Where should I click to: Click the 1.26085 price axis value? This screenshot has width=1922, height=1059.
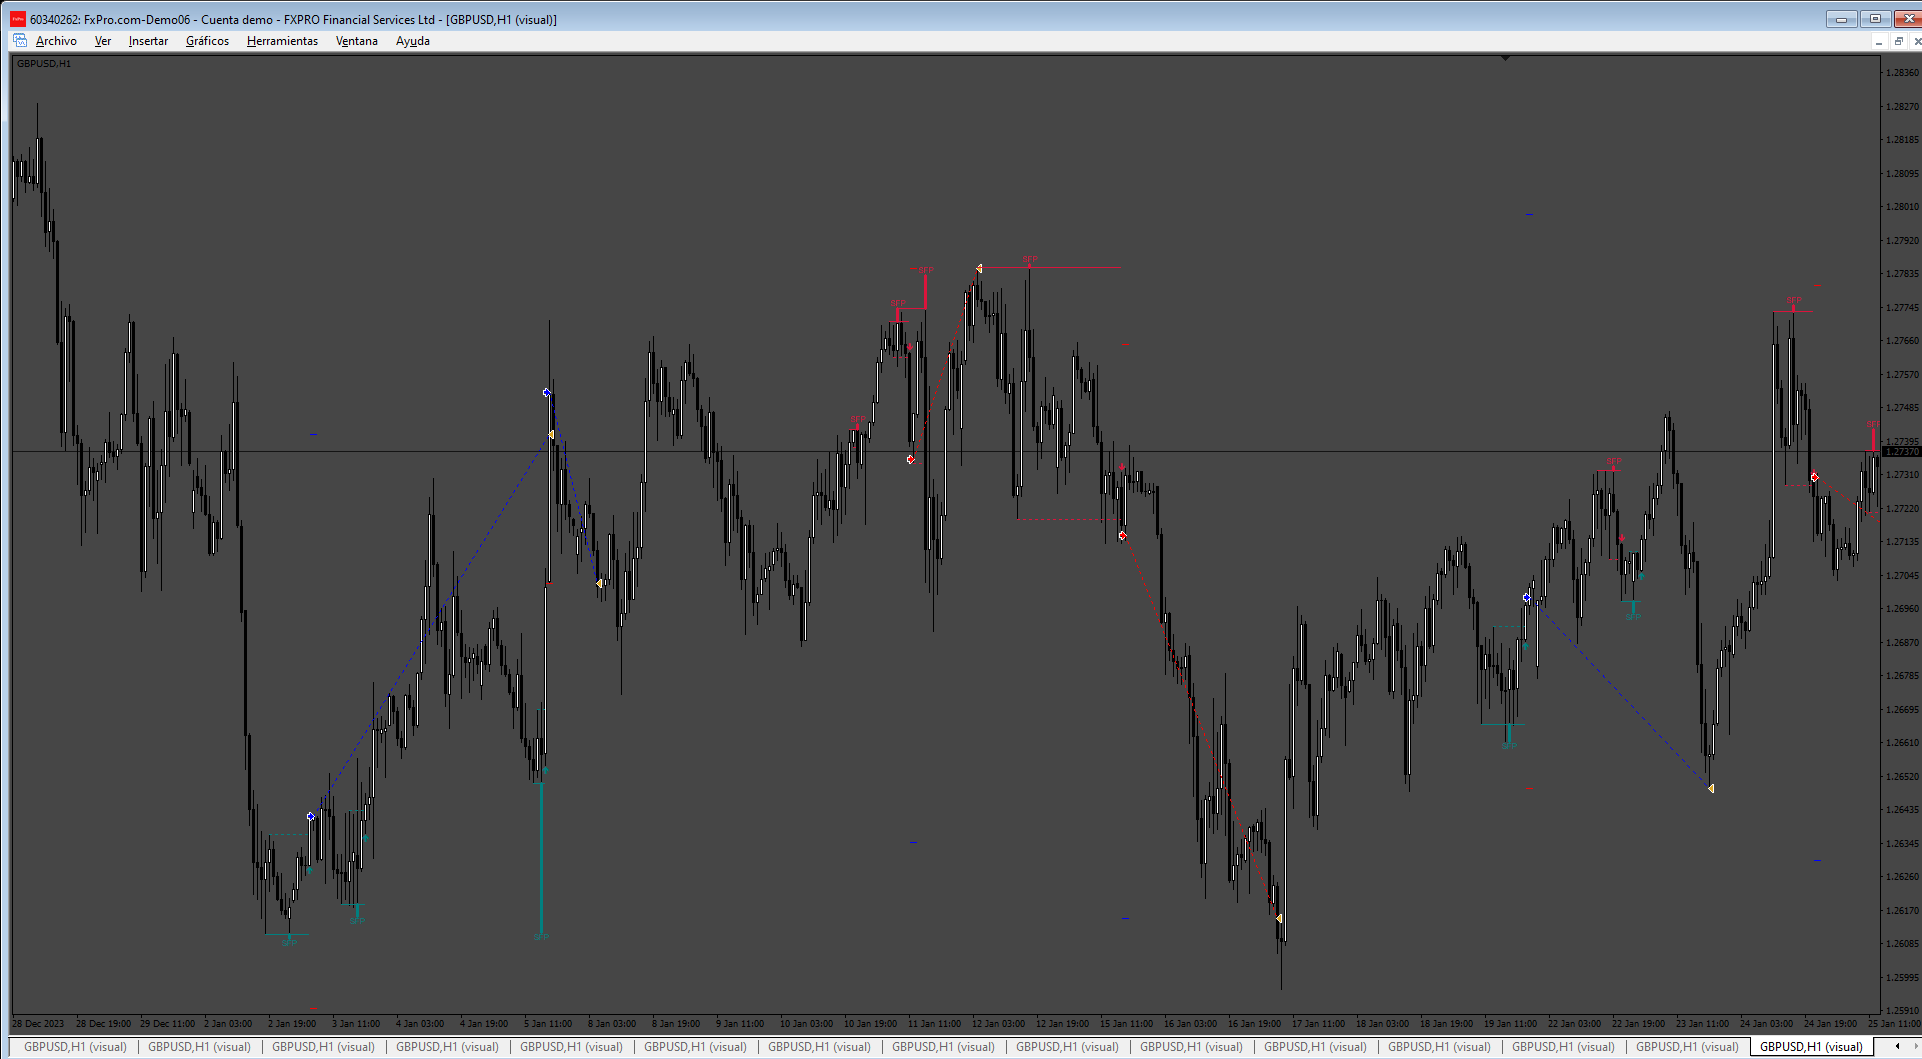coord(1902,944)
